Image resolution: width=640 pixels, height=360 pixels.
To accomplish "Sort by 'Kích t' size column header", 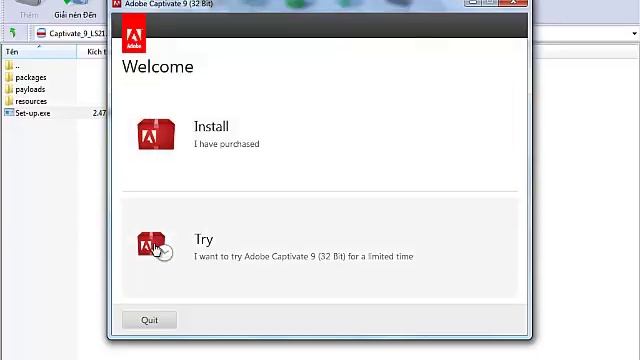I will 93,51.
